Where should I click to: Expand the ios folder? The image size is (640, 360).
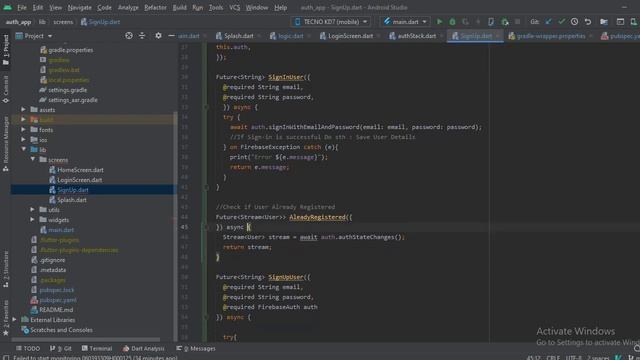point(23,140)
